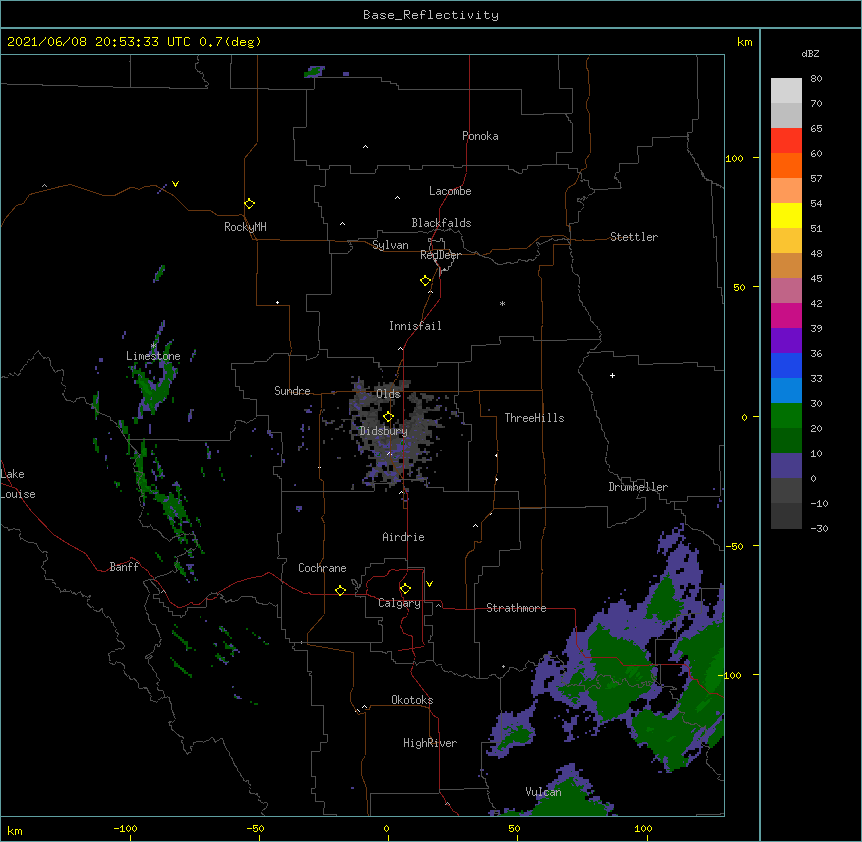Viewport: 862px width, 842px height.
Task: Click the Base_Reflectivity title
Action: 431,15
